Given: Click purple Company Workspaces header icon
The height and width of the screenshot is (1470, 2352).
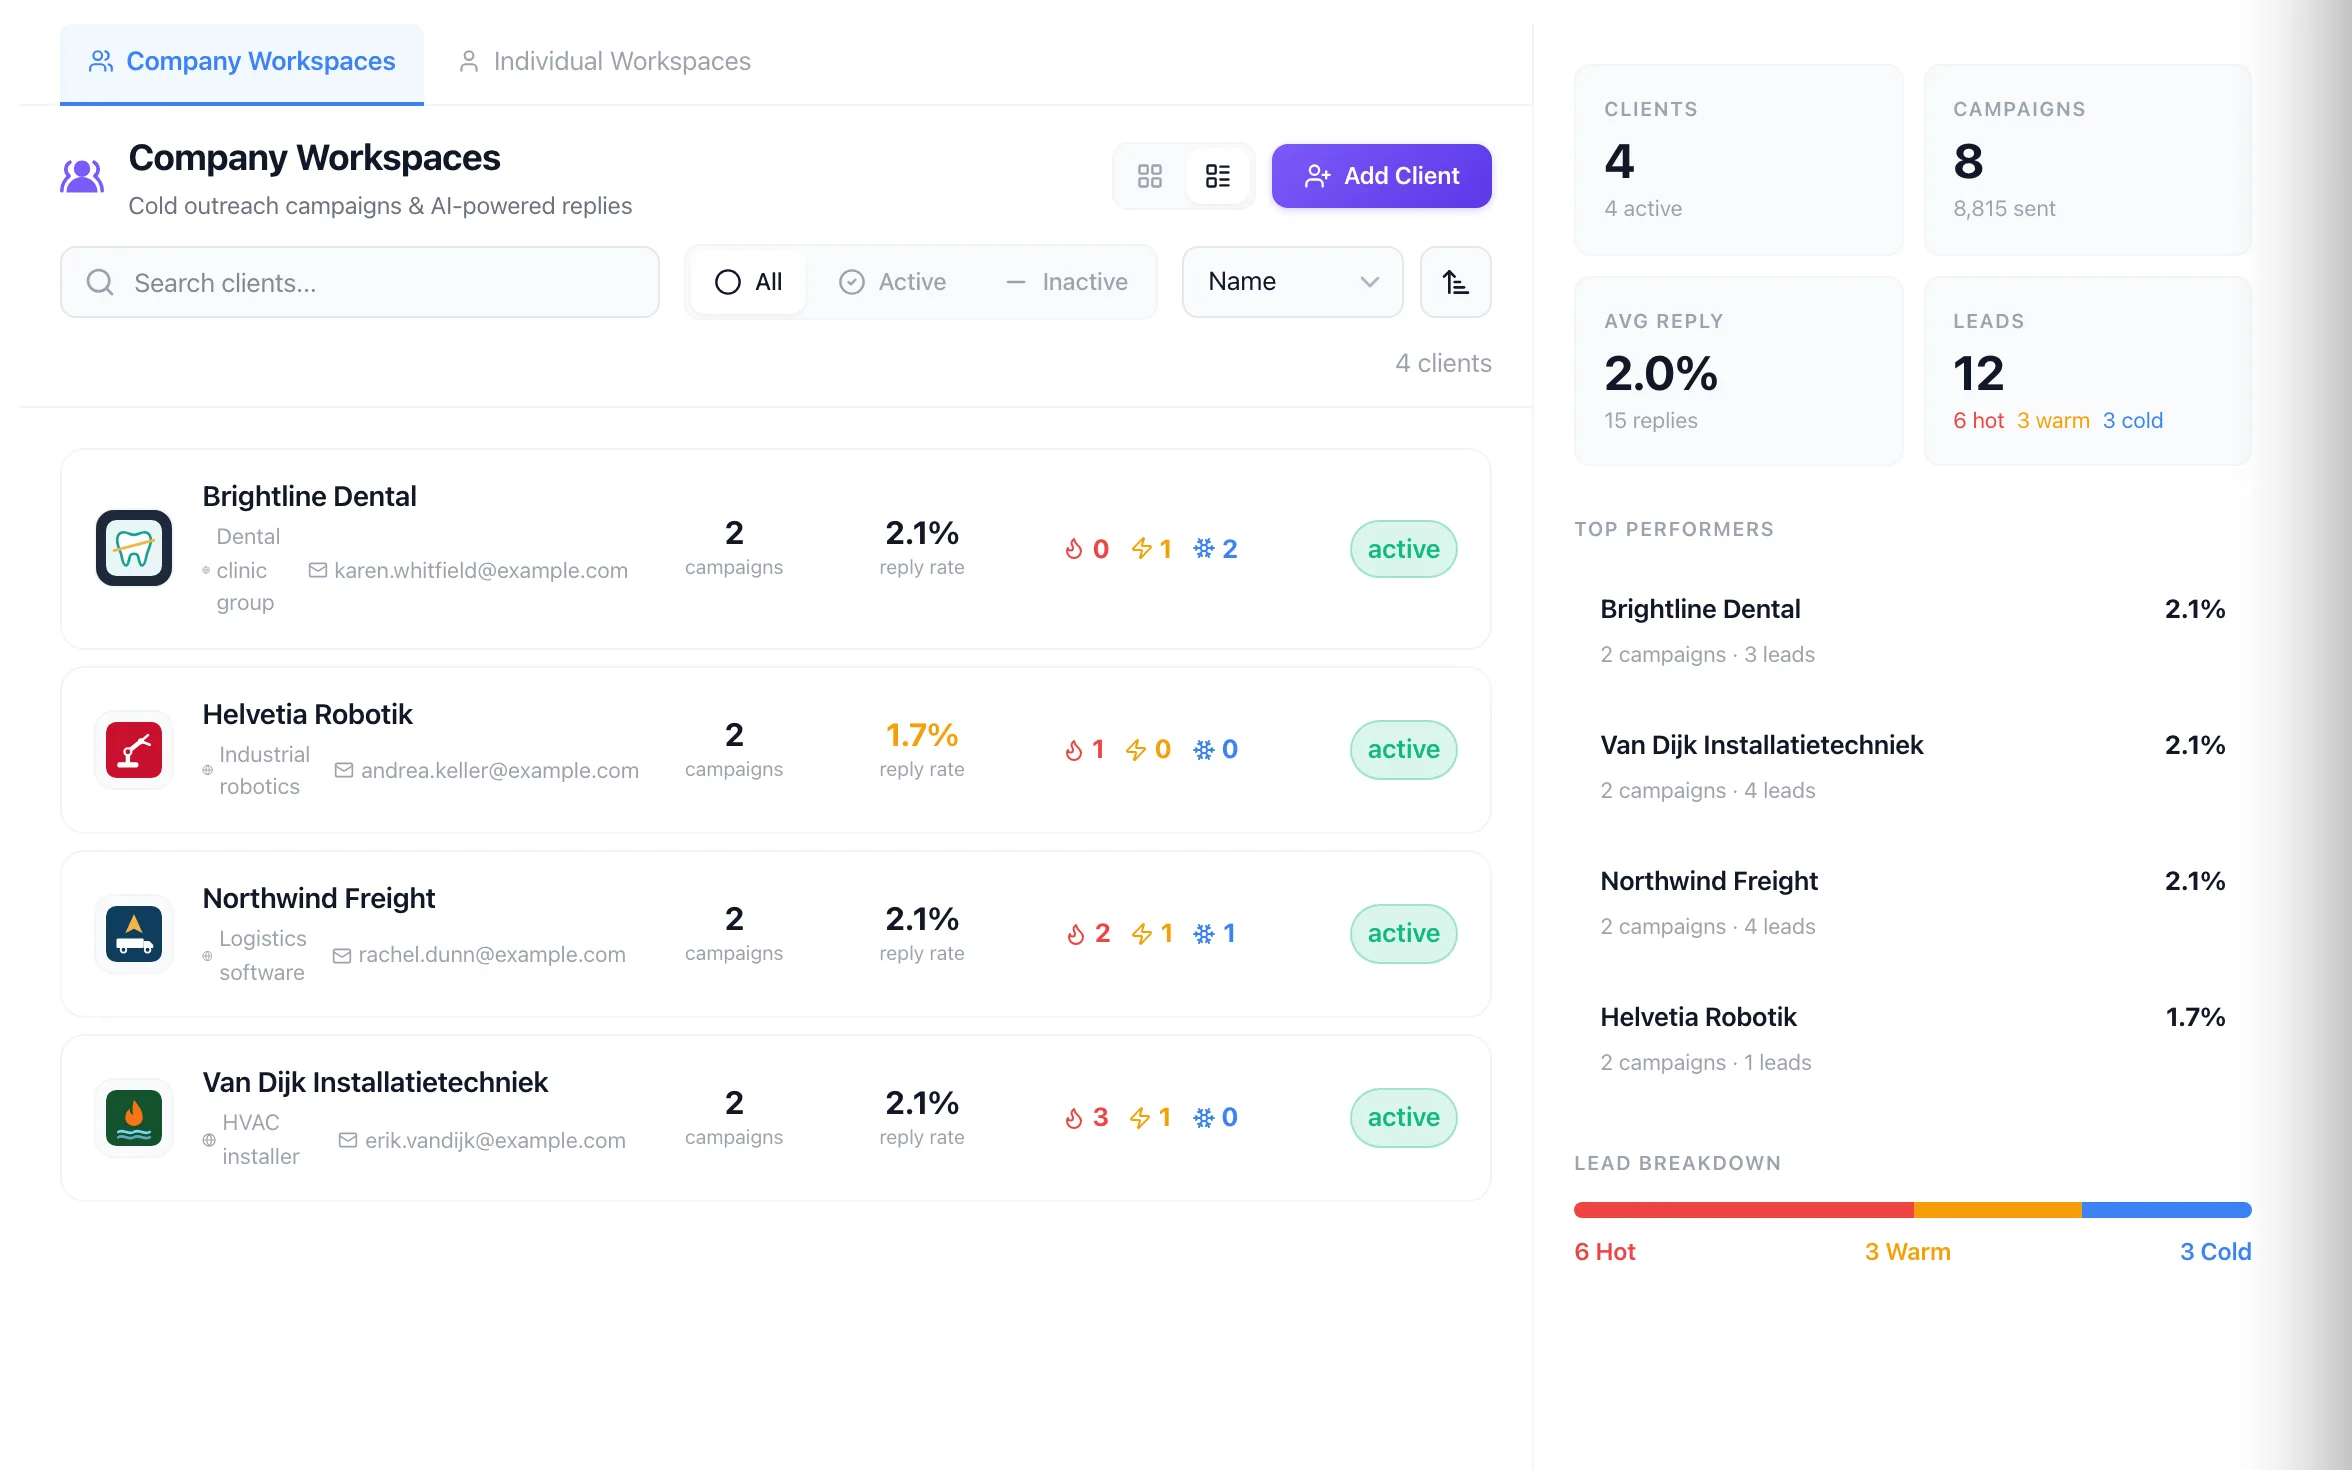Looking at the screenshot, I should point(82,176).
